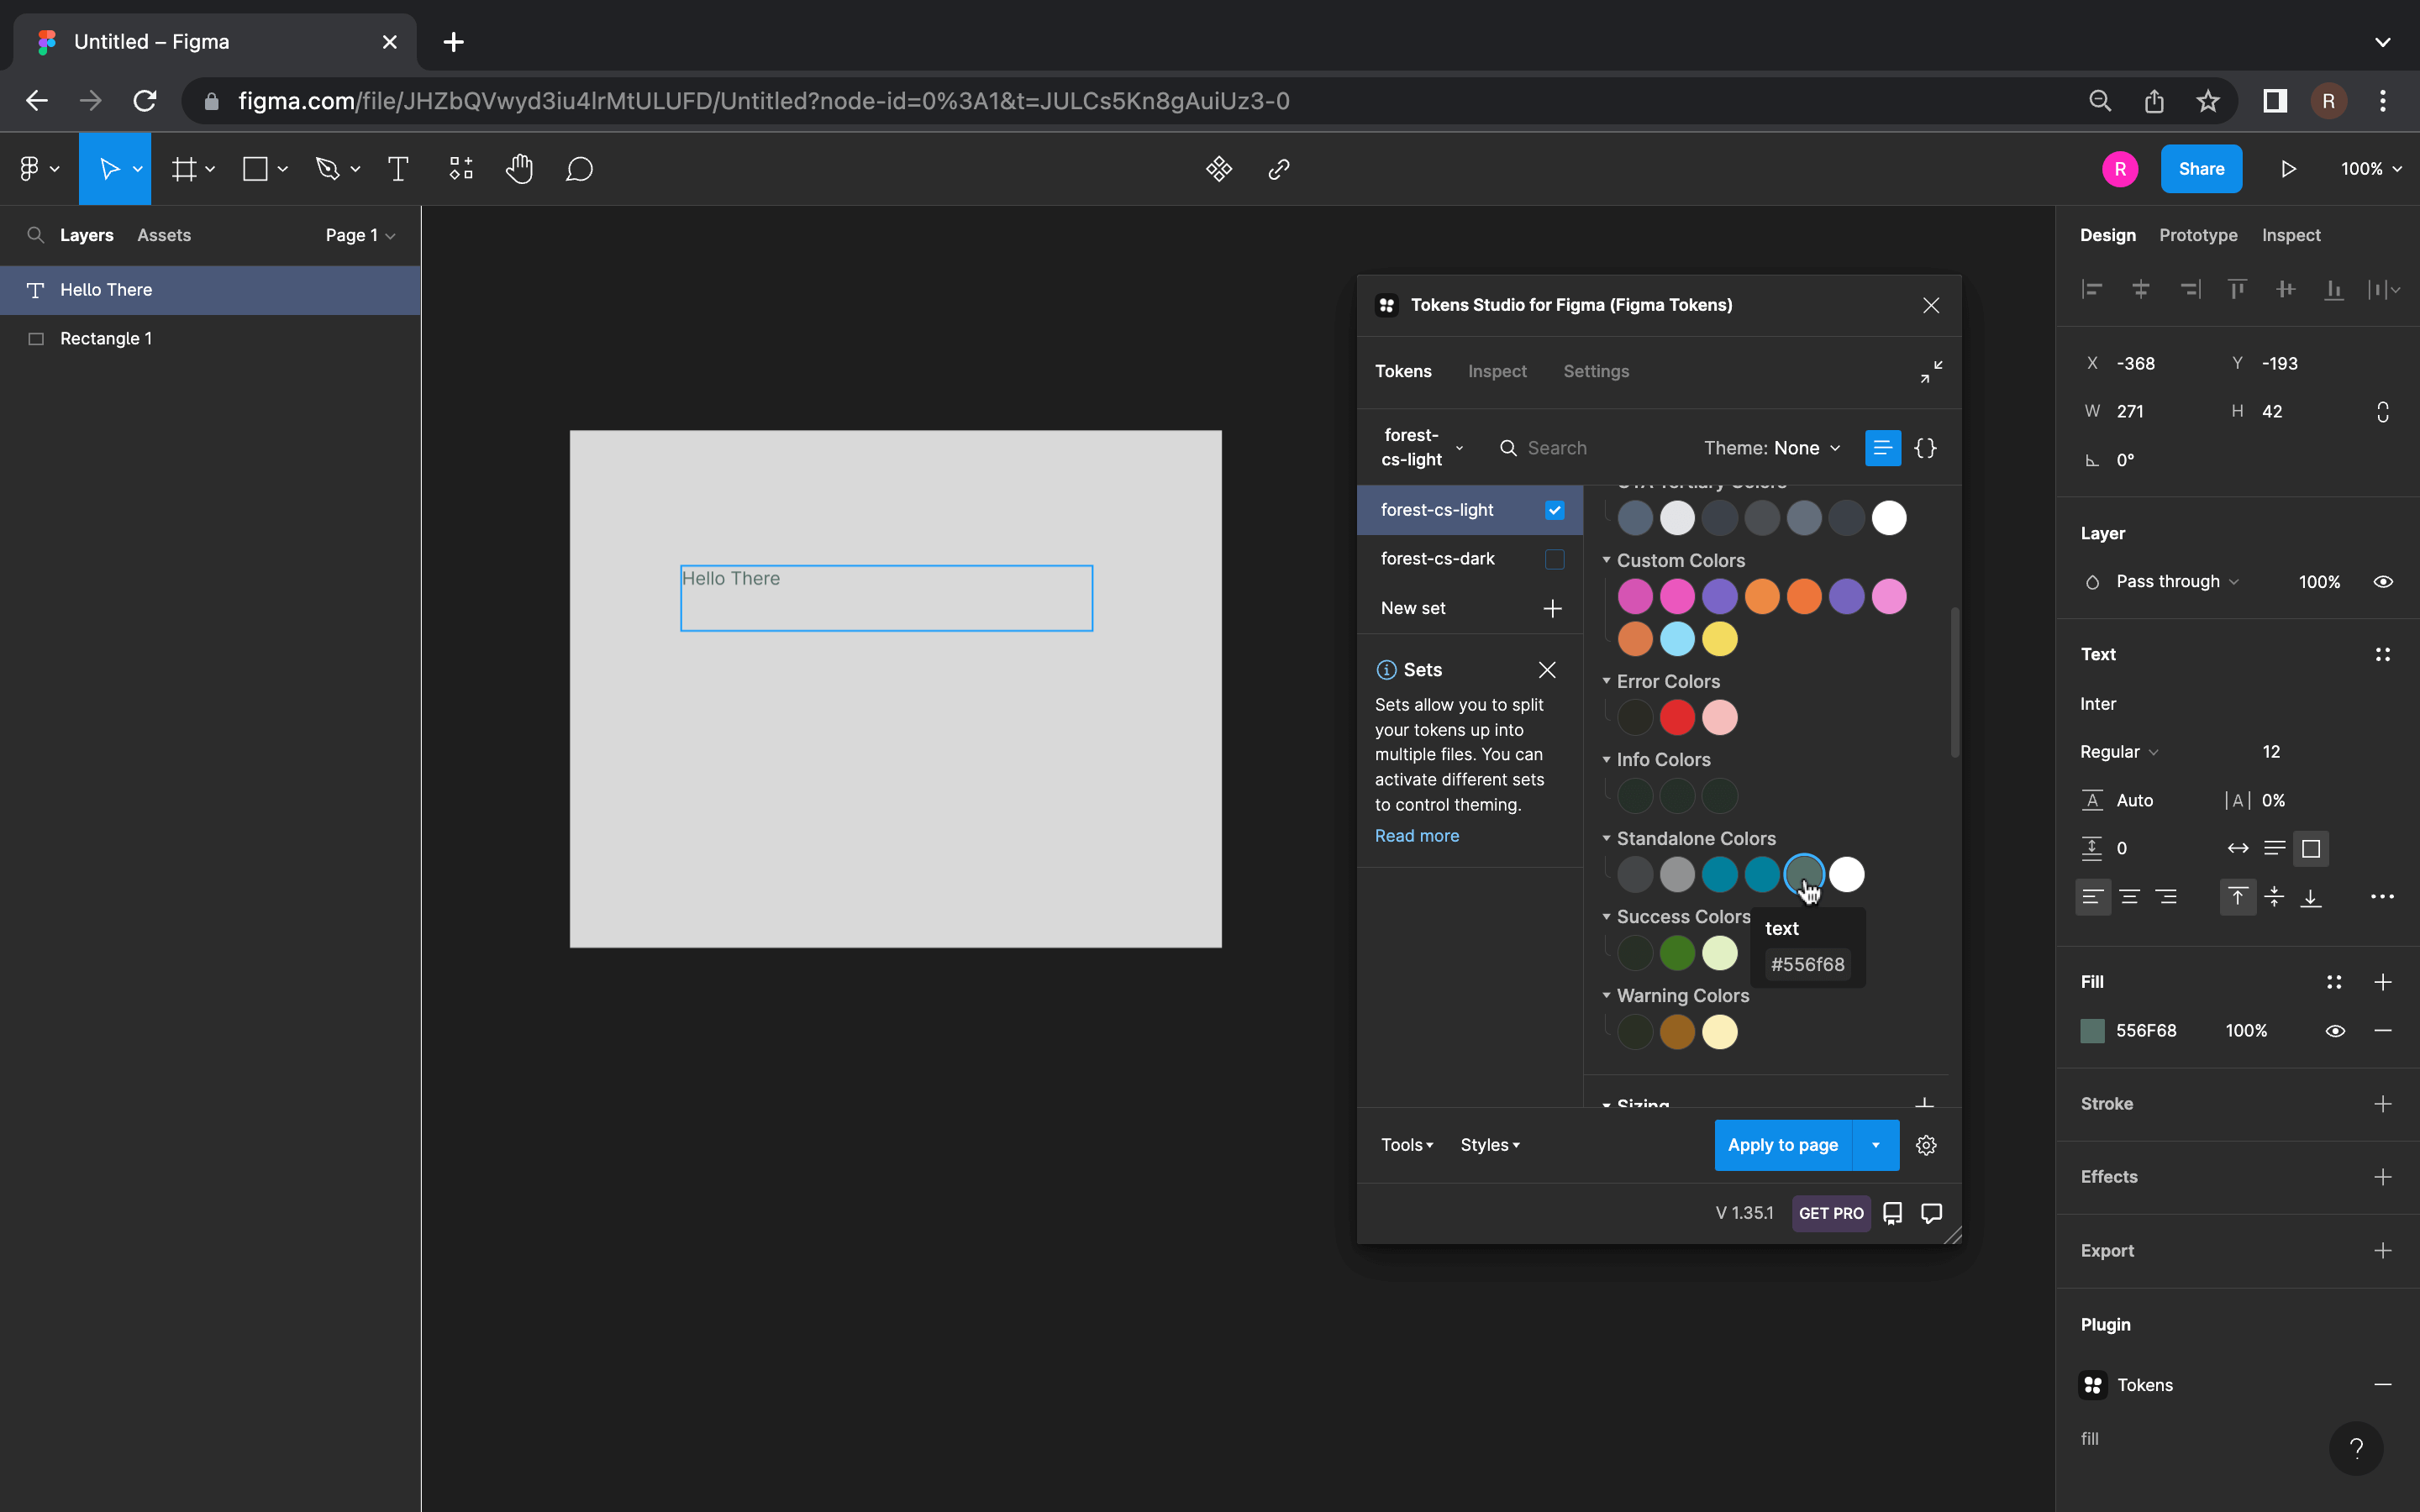The height and width of the screenshot is (1512, 2420).
Task: Open the Figma main menu icon
Action: tap(30, 169)
